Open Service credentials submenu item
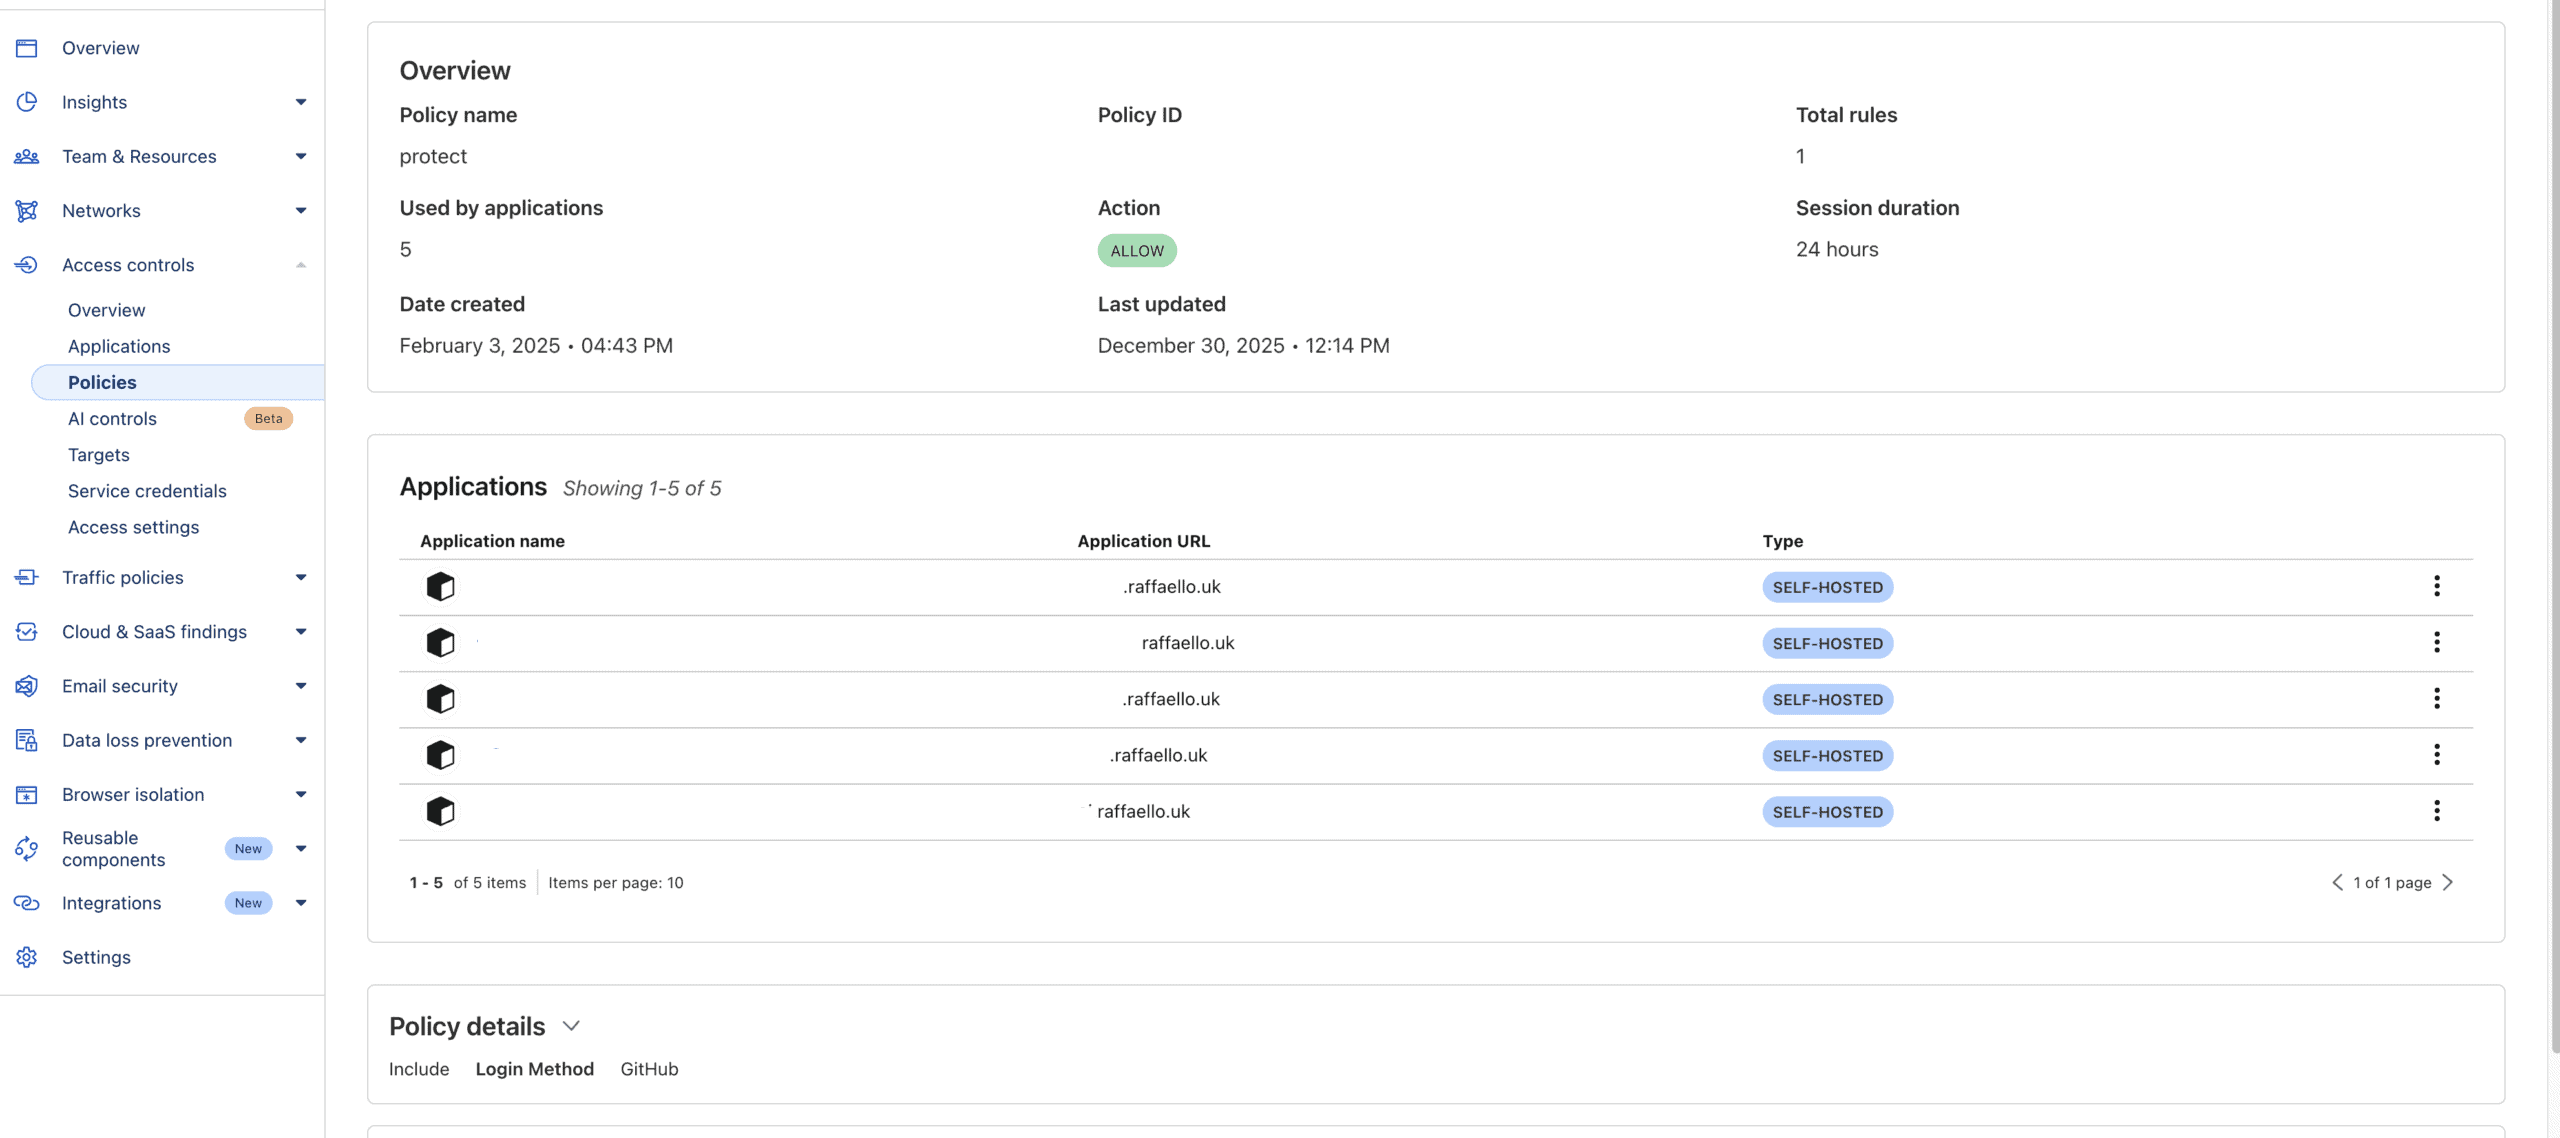Viewport: 2560px width, 1138px height. pos(147,491)
